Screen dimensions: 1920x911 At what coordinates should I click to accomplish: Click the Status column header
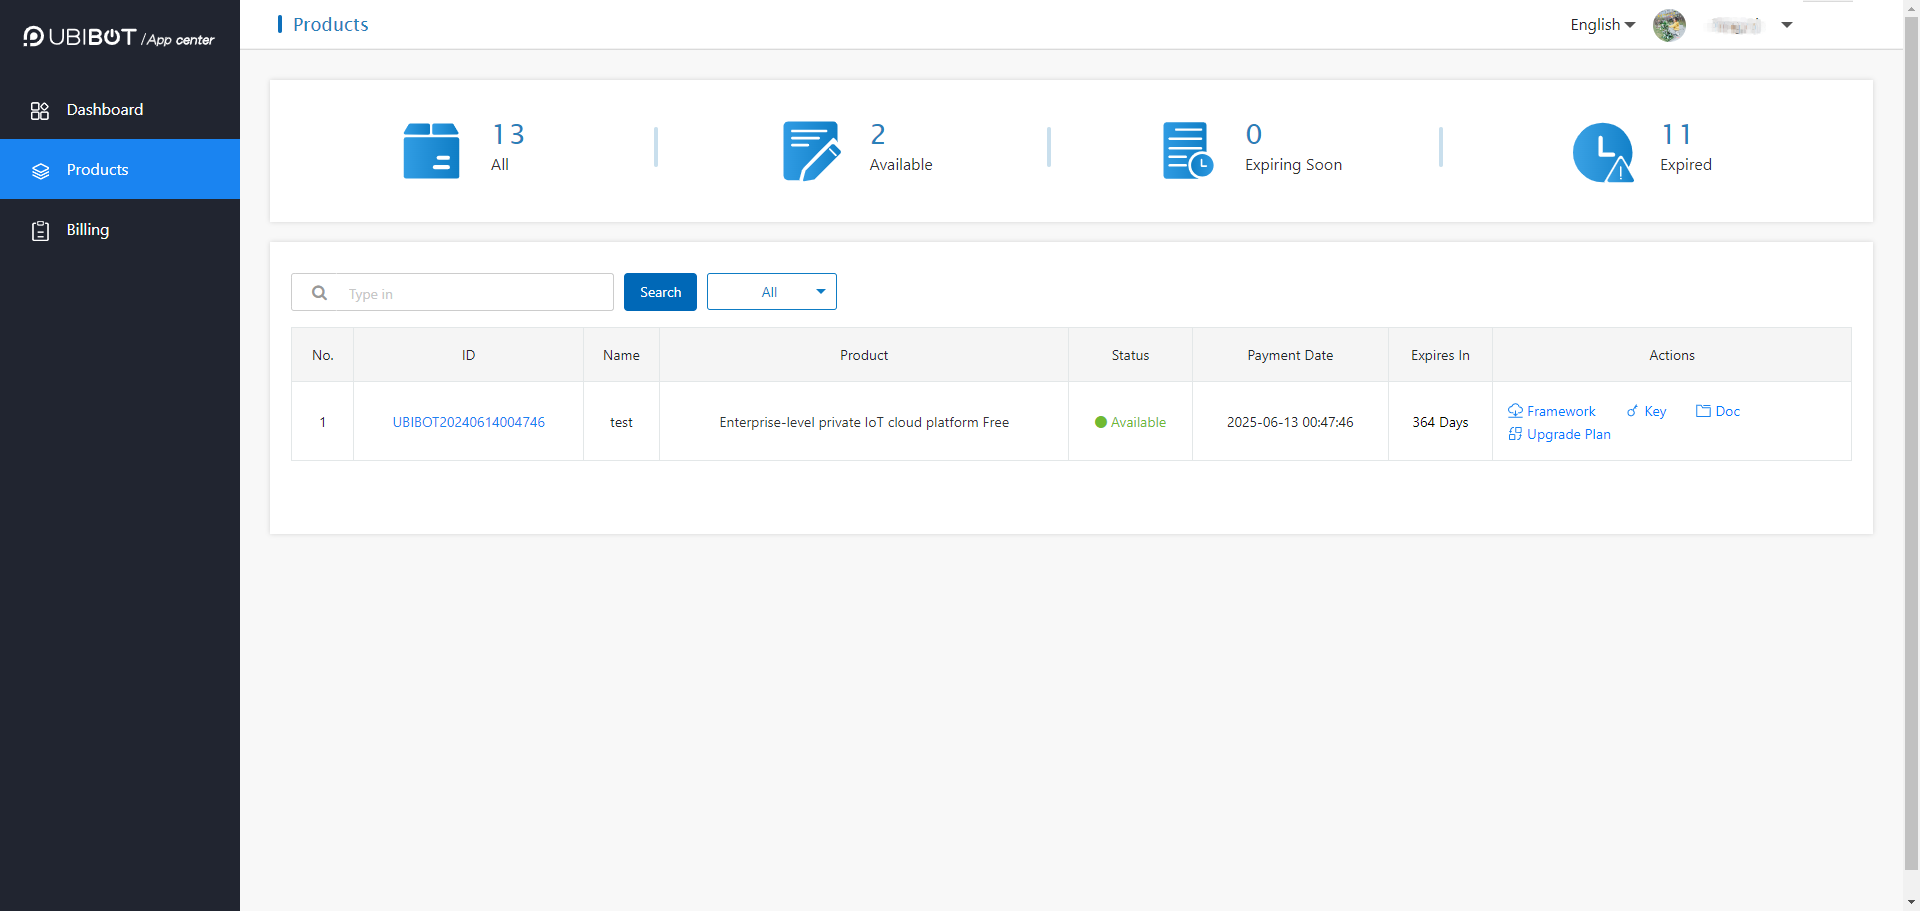[1130, 355]
